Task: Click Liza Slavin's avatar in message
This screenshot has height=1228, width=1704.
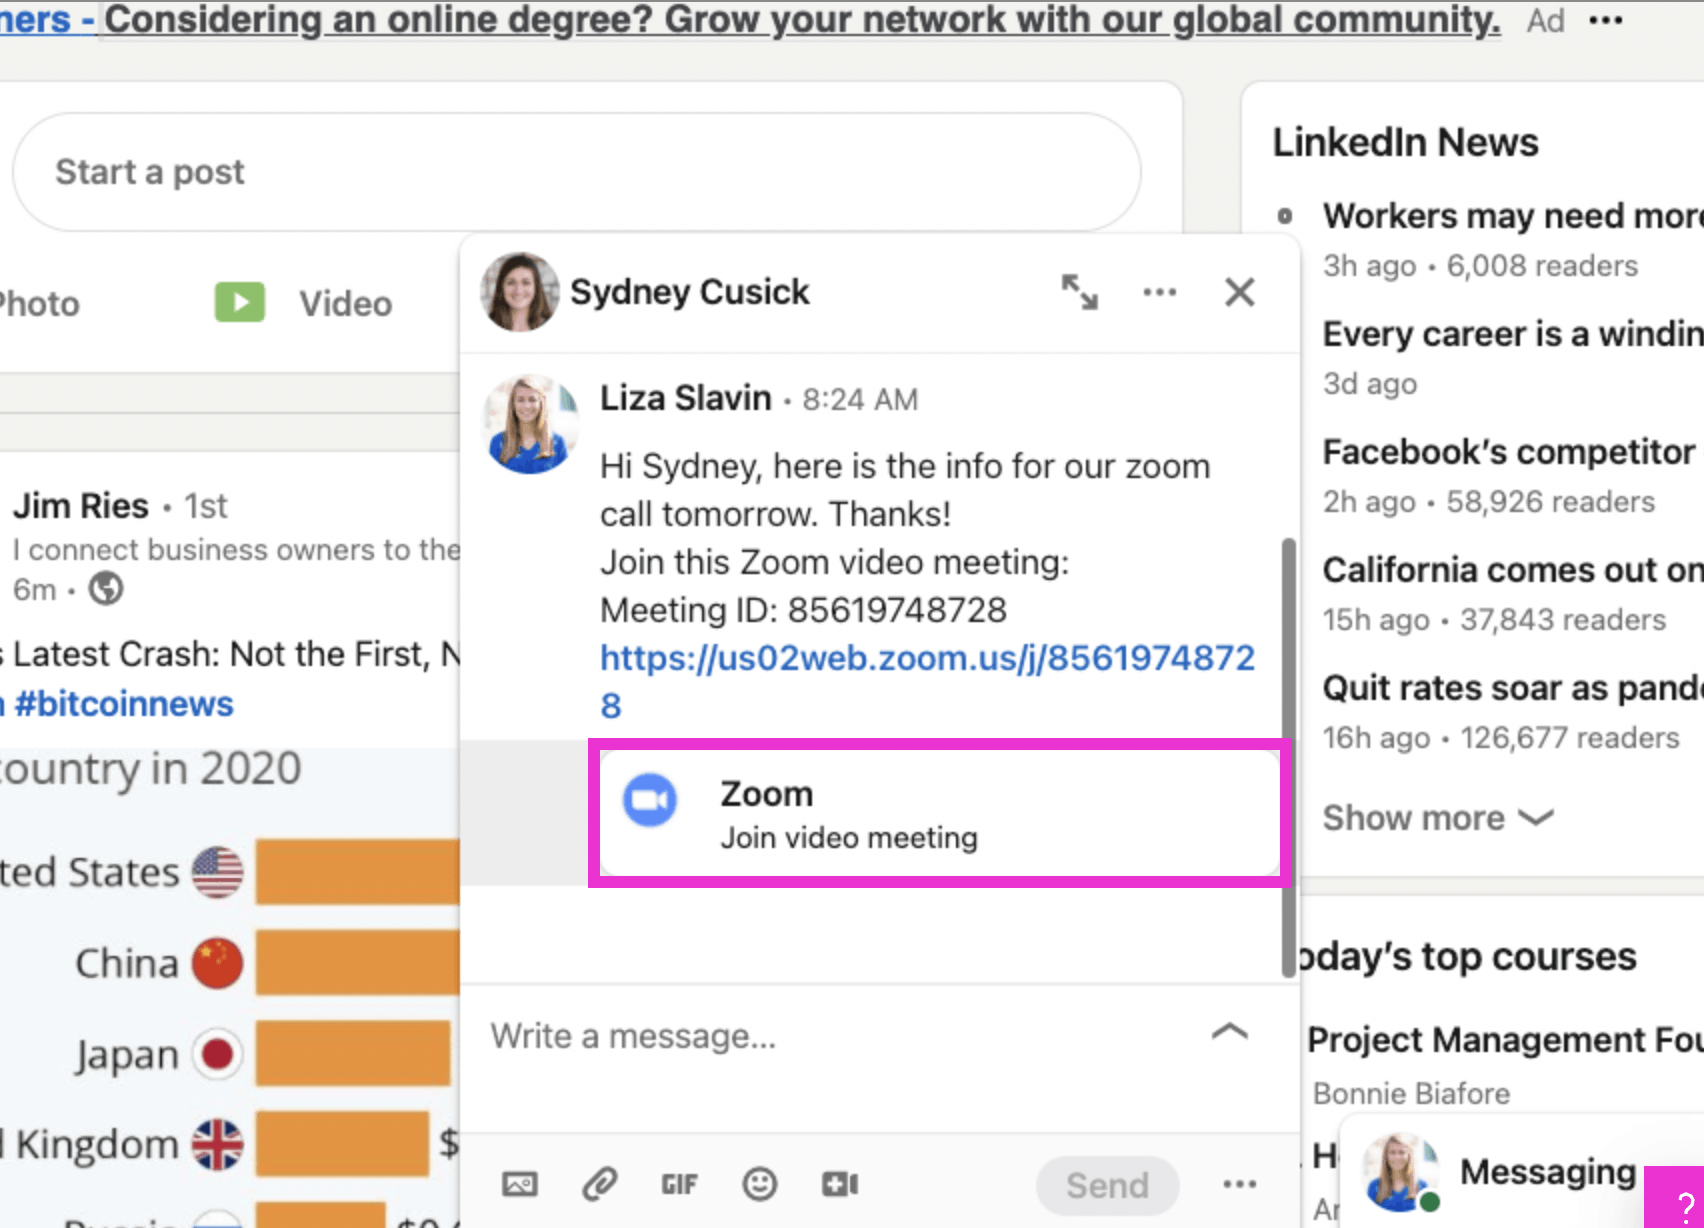Action: point(530,424)
